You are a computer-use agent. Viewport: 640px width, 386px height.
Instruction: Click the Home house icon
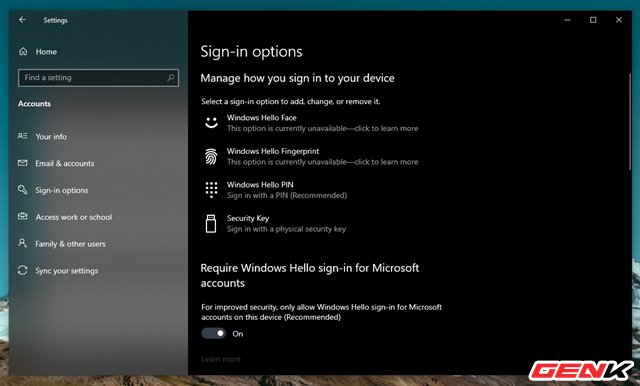coord(23,51)
